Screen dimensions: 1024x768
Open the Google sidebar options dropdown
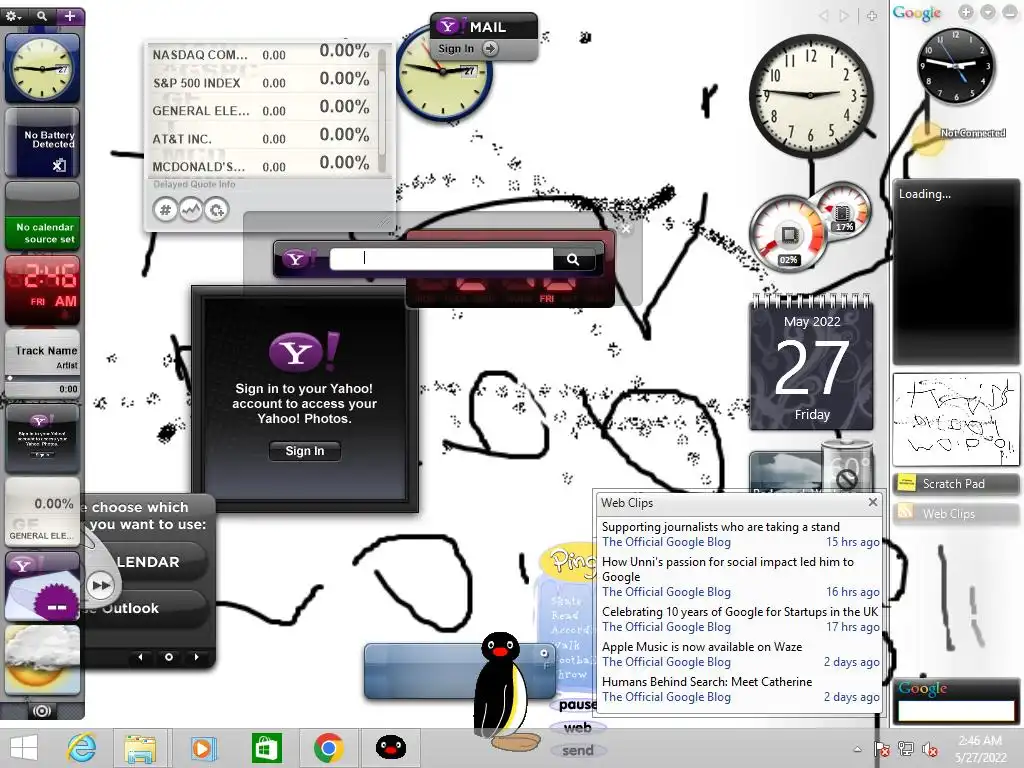(988, 12)
